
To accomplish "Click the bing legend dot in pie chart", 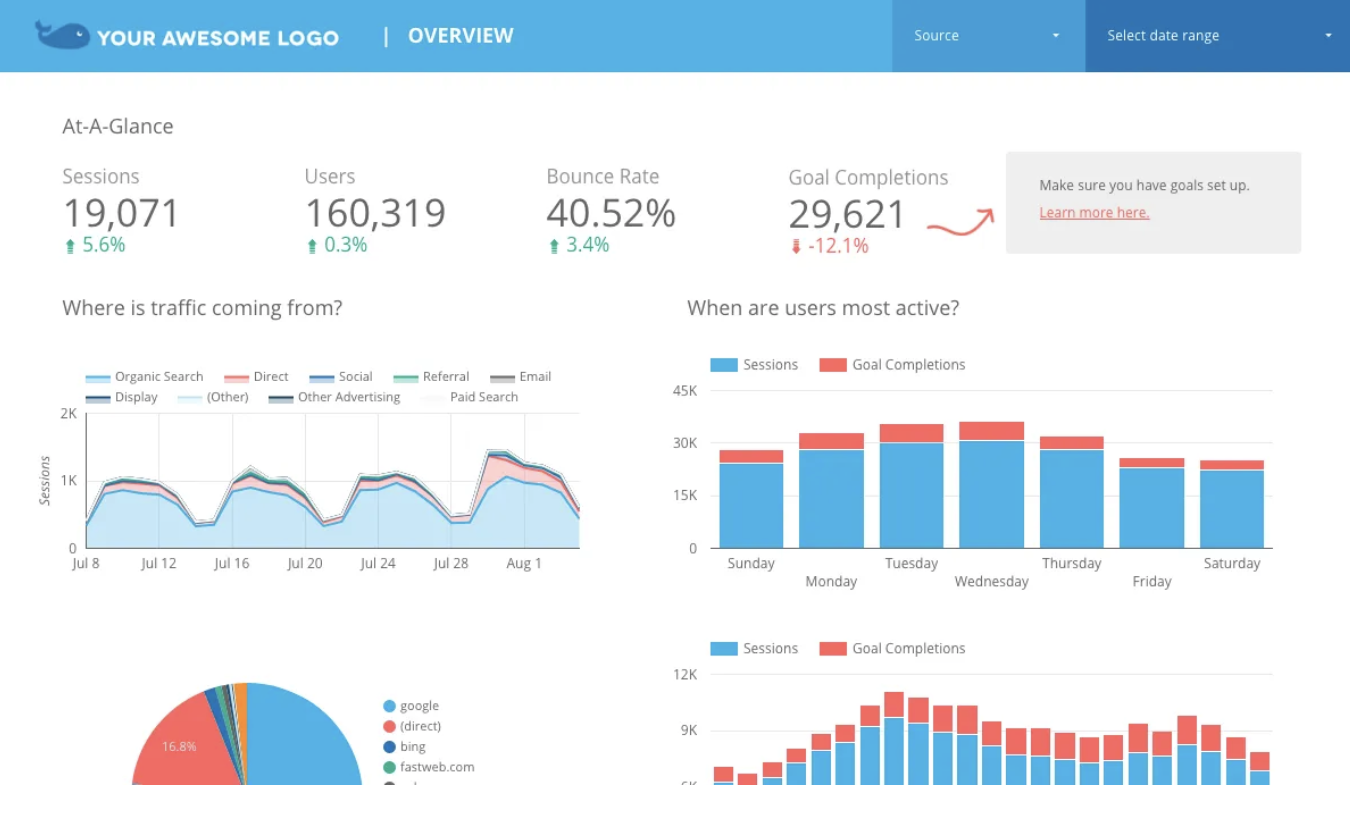I will pyautogui.click(x=389, y=747).
